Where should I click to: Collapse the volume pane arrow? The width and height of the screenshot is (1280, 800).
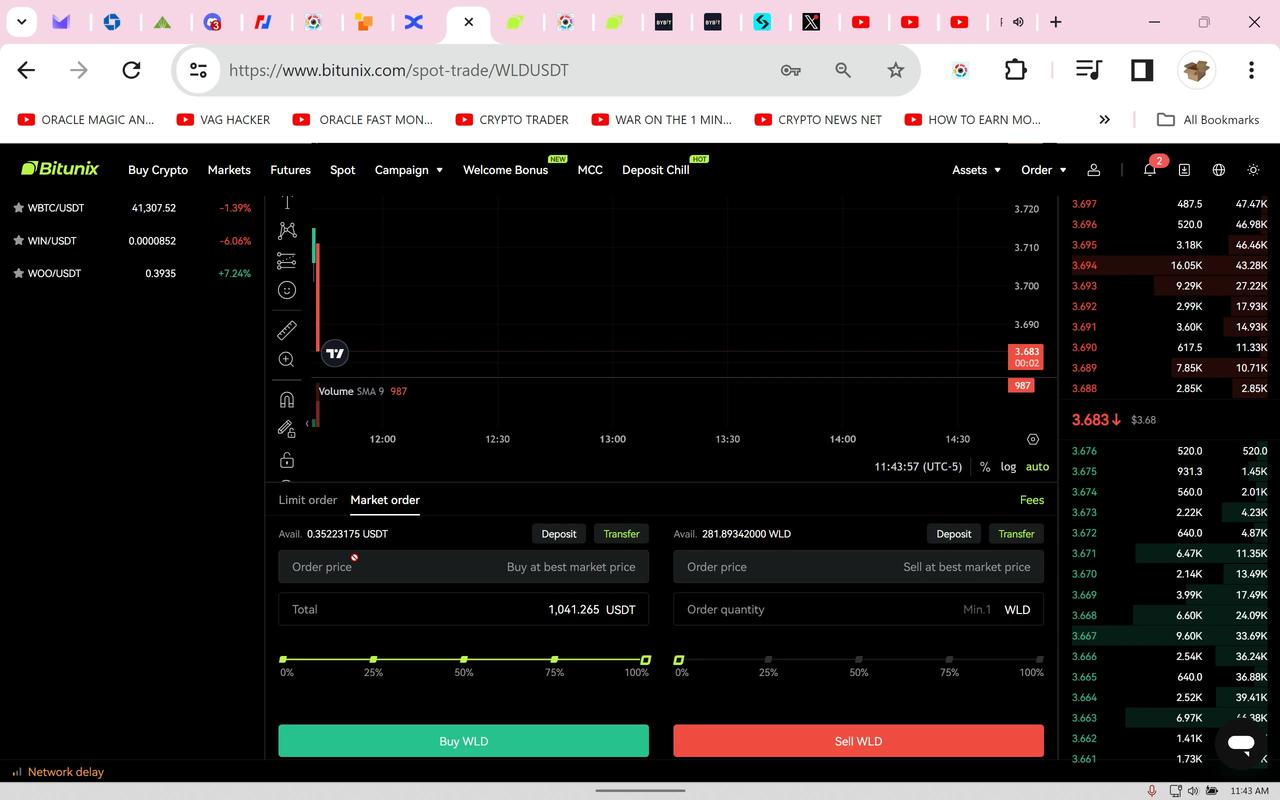pyautogui.click(x=308, y=424)
